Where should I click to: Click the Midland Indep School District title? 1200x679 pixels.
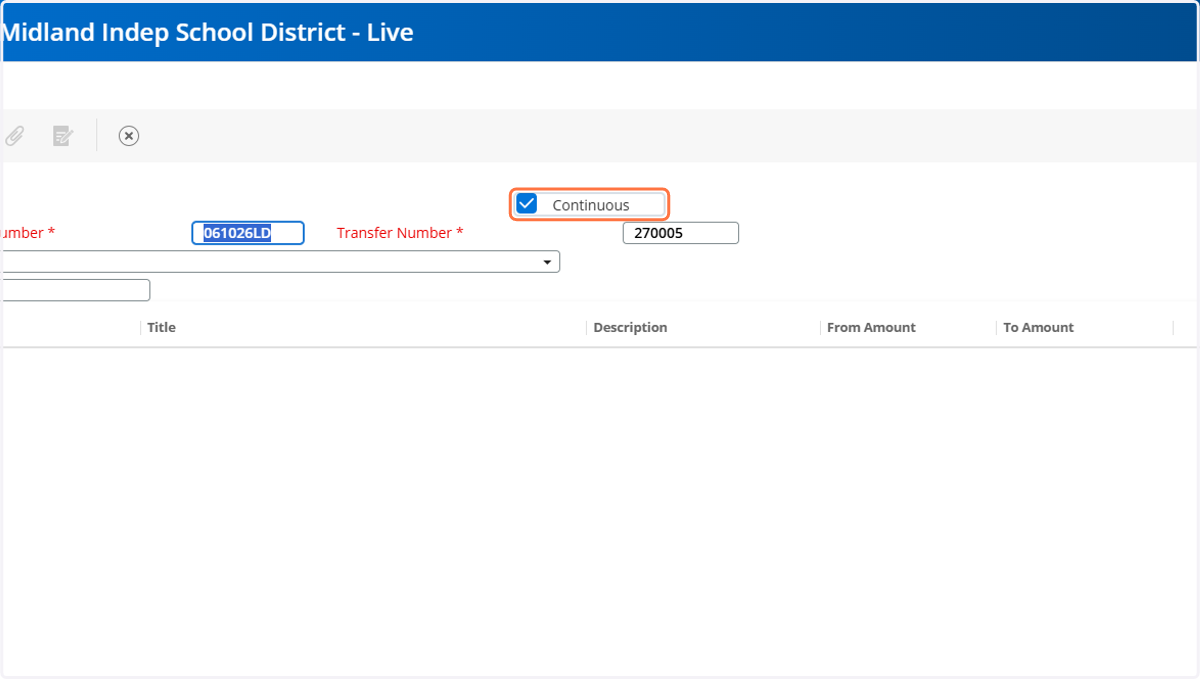pos(208,32)
